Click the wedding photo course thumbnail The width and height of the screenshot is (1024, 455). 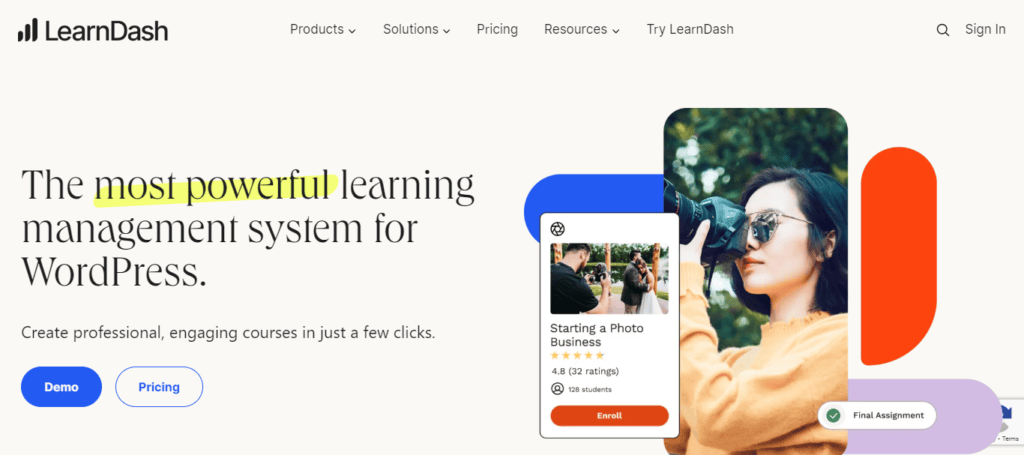[609, 279]
